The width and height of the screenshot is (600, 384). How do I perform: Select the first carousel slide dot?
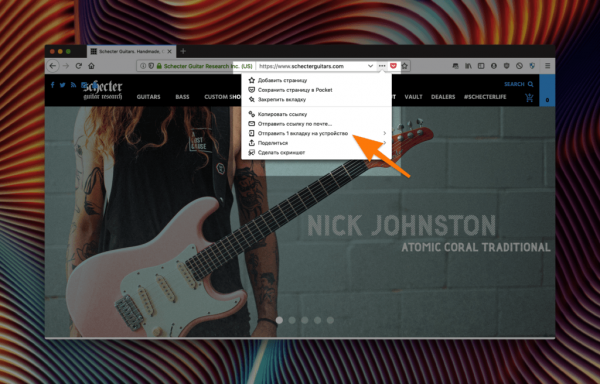pyautogui.click(x=279, y=321)
